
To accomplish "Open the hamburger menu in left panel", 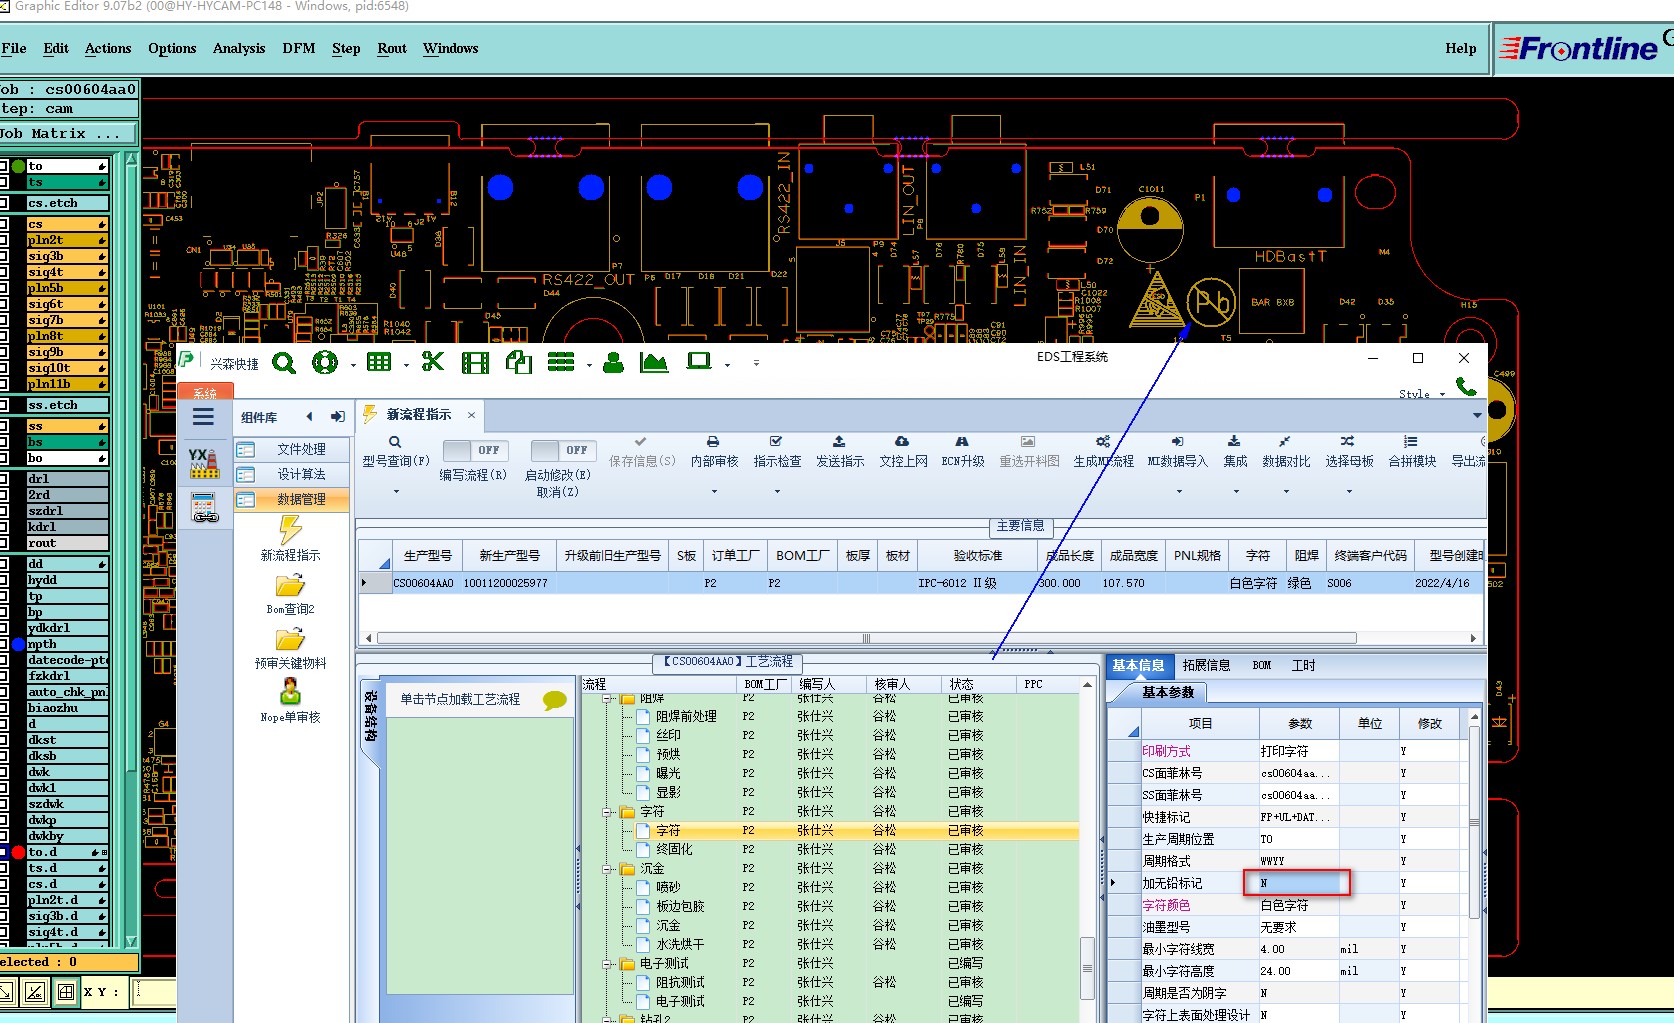I will tap(203, 418).
